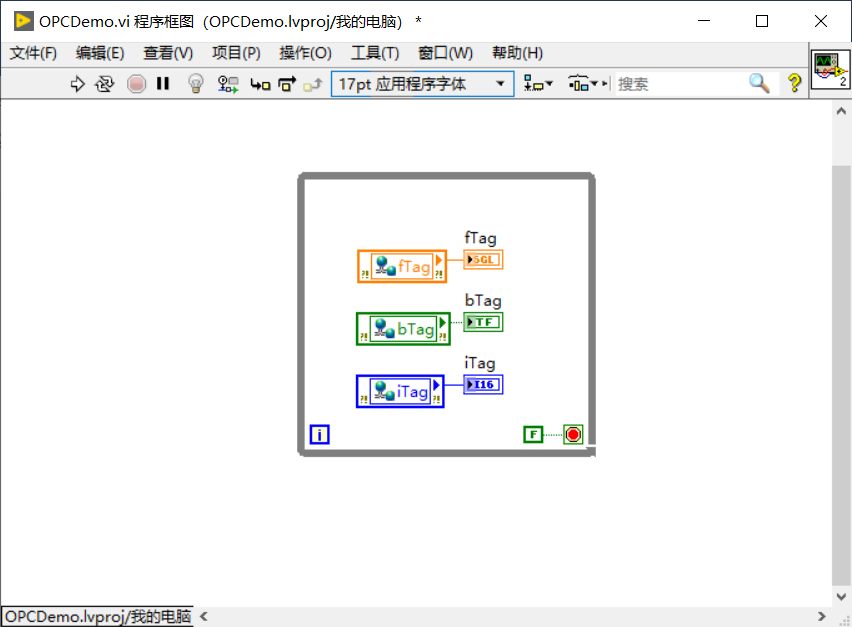Abort execution with the red stop button
The image size is (852, 627).
tap(136, 84)
